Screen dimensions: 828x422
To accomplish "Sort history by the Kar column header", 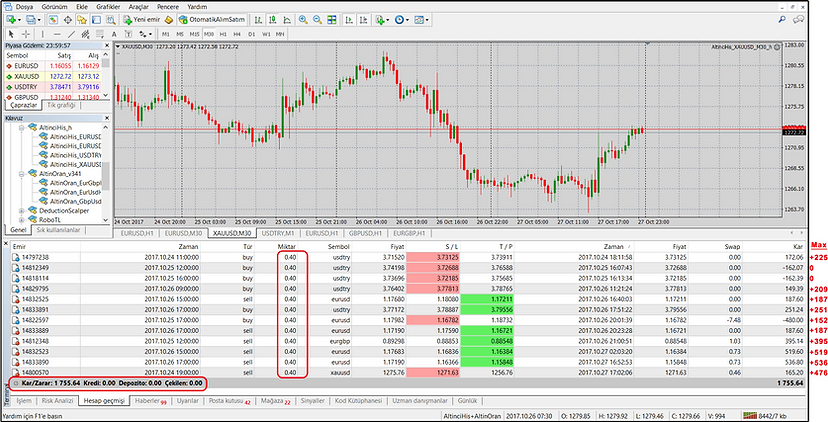I will click(798, 246).
